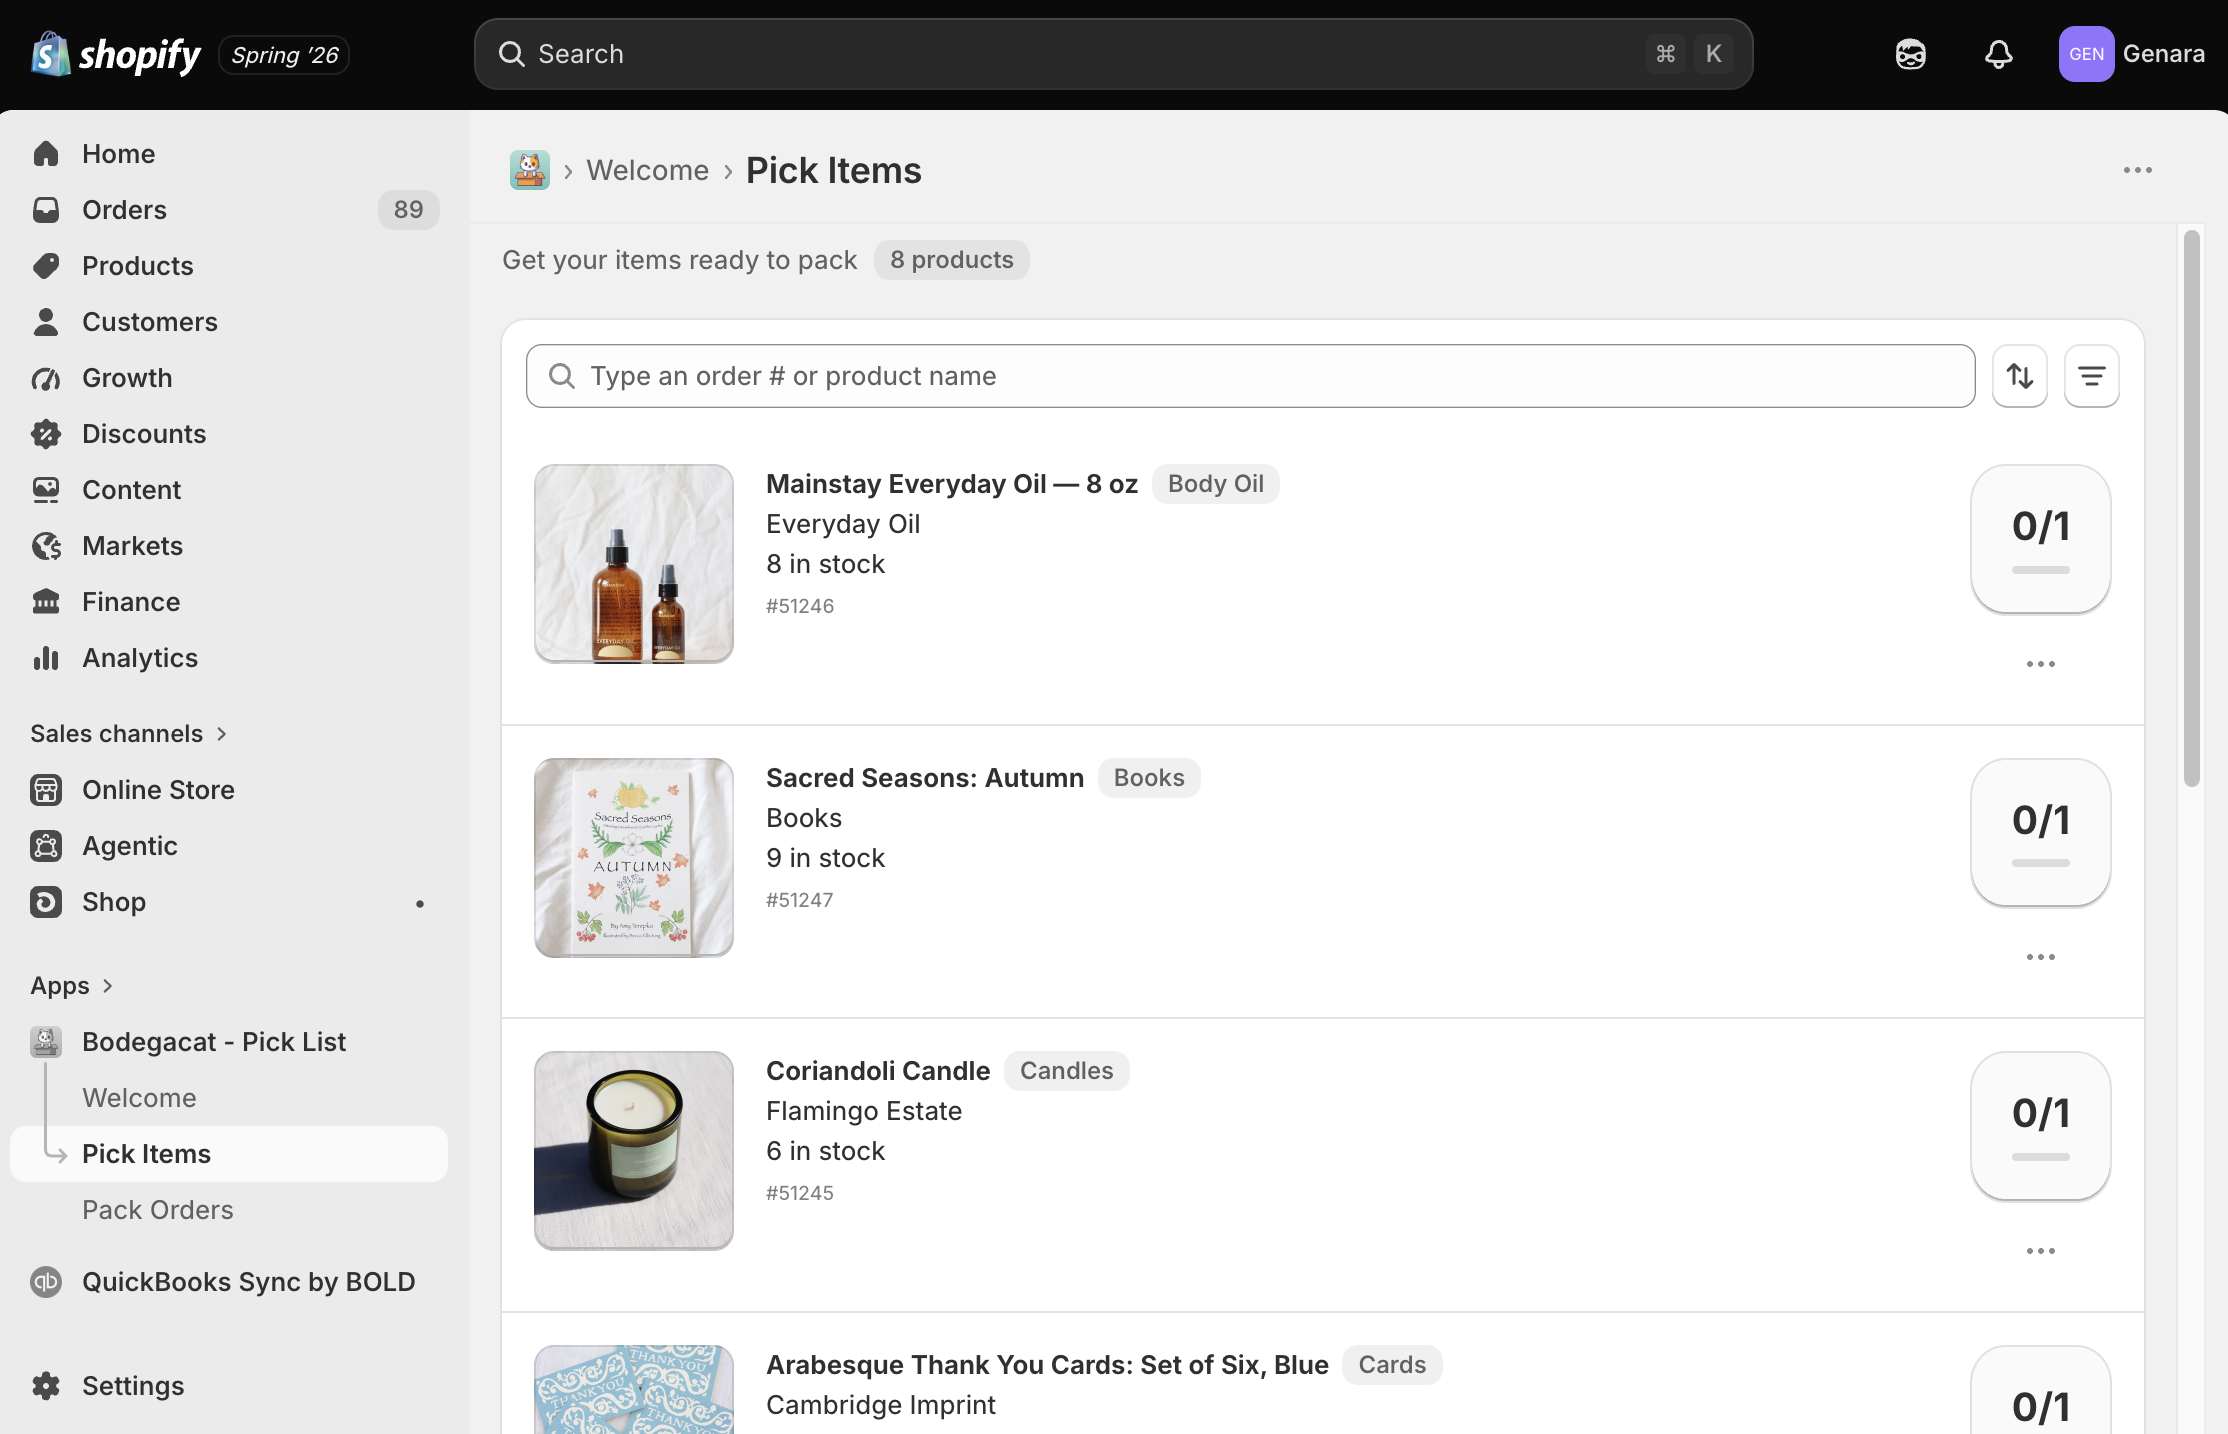Screen dimensions: 2228x1434
Task: Click the Online Store storefront icon
Action: tap(46, 790)
